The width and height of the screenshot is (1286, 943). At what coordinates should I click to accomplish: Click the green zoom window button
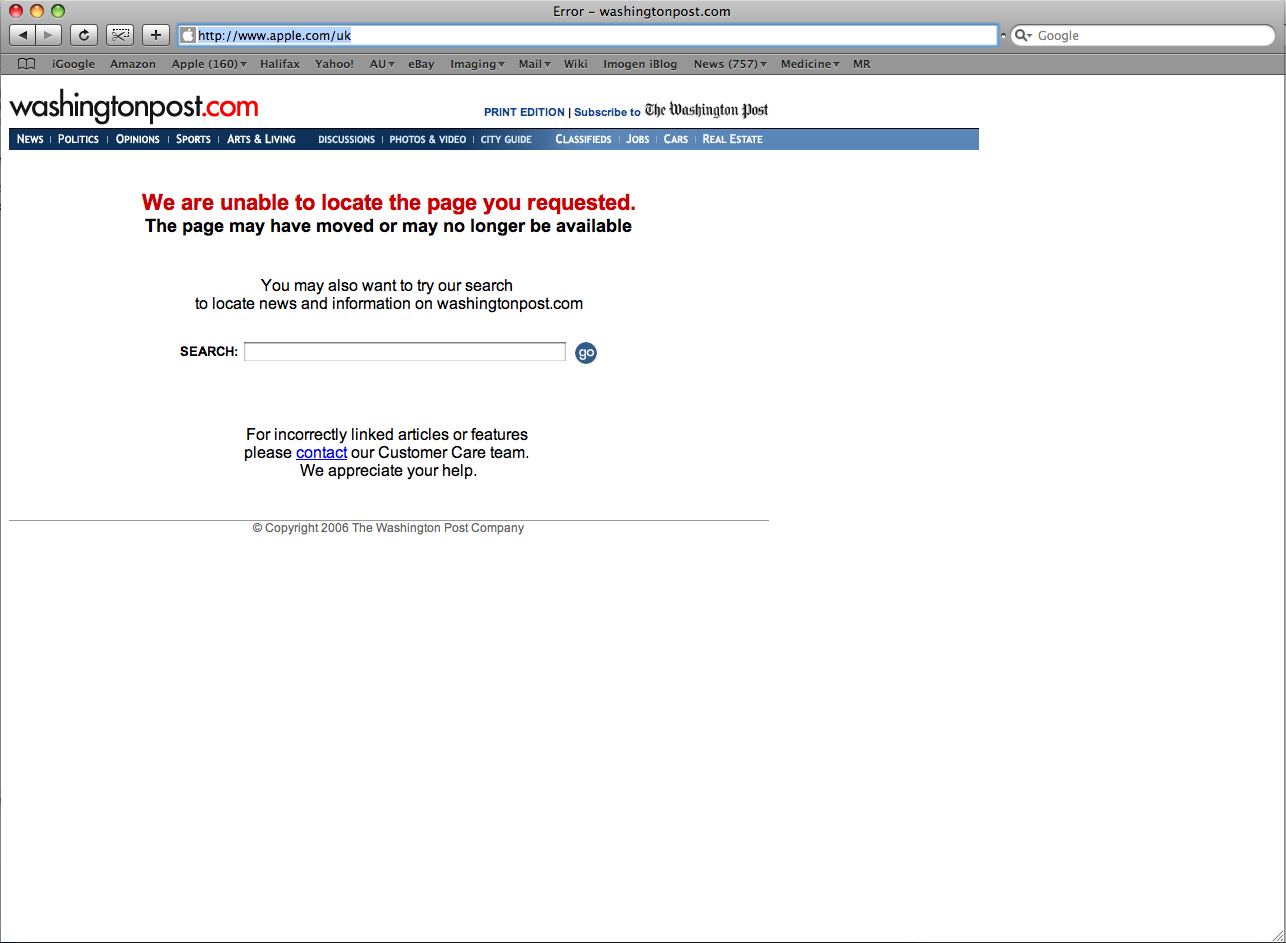coord(58,11)
